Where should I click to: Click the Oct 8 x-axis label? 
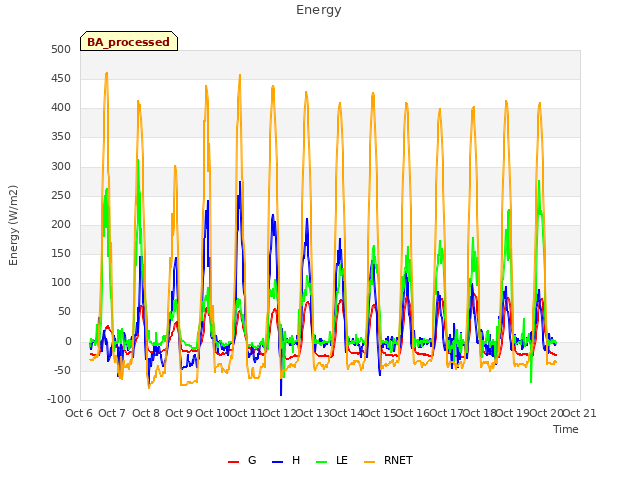pyautogui.click(x=146, y=413)
